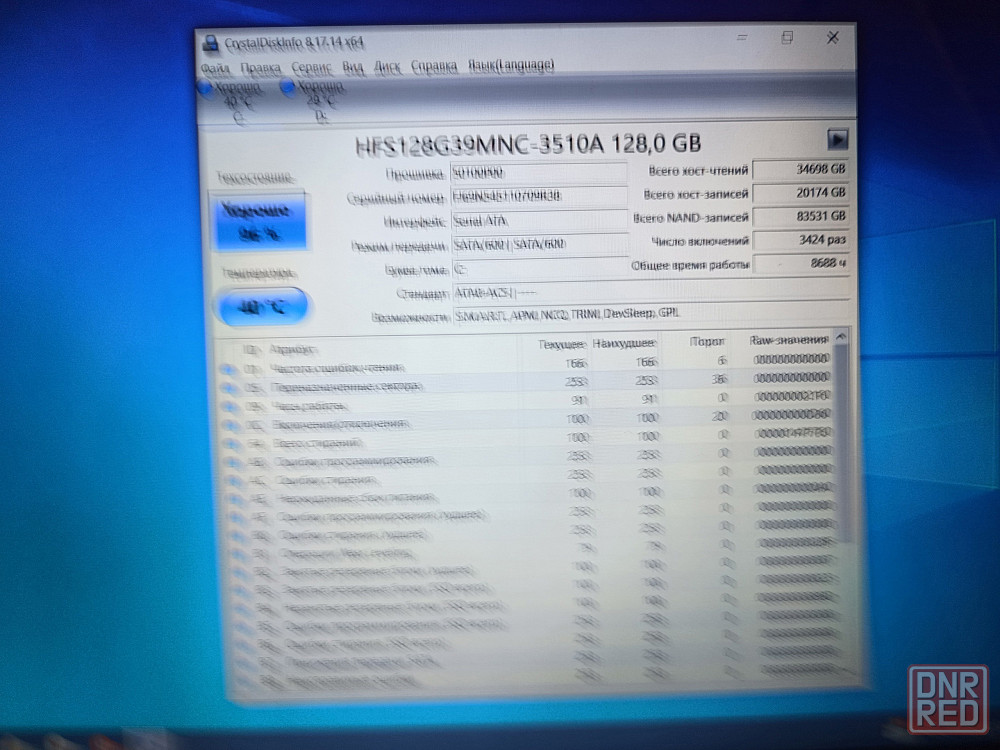
Task: Click the 40 °C temperature button
Action: (261, 307)
